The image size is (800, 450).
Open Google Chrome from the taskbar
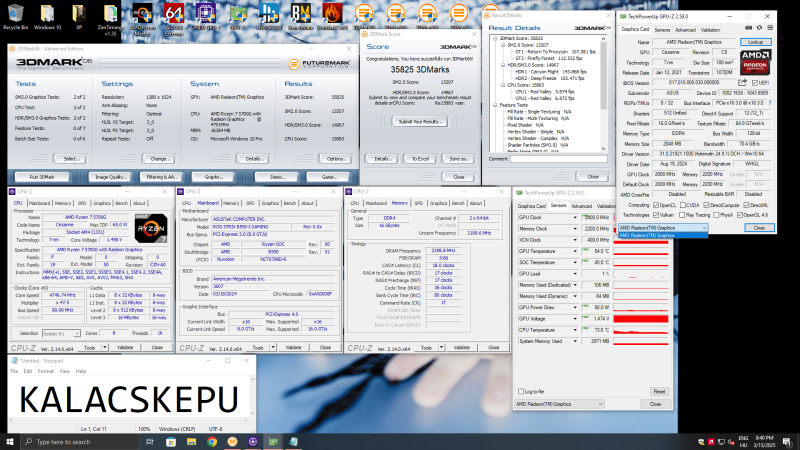click(212, 441)
